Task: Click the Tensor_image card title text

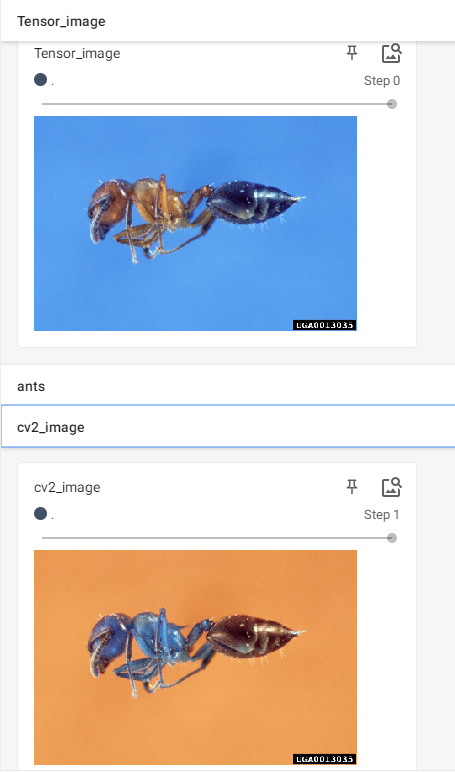Action: coord(77,53)
